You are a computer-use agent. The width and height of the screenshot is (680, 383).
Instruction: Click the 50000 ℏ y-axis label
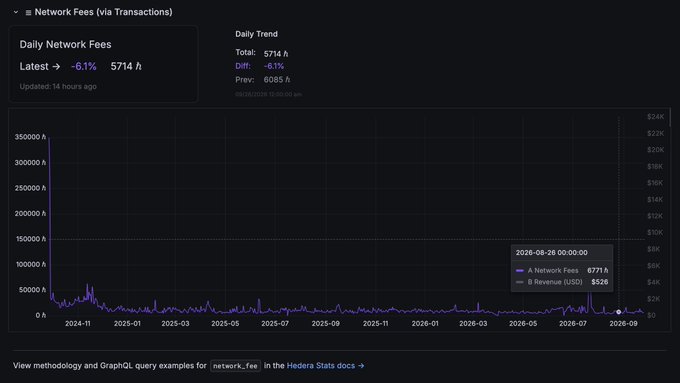33,290
